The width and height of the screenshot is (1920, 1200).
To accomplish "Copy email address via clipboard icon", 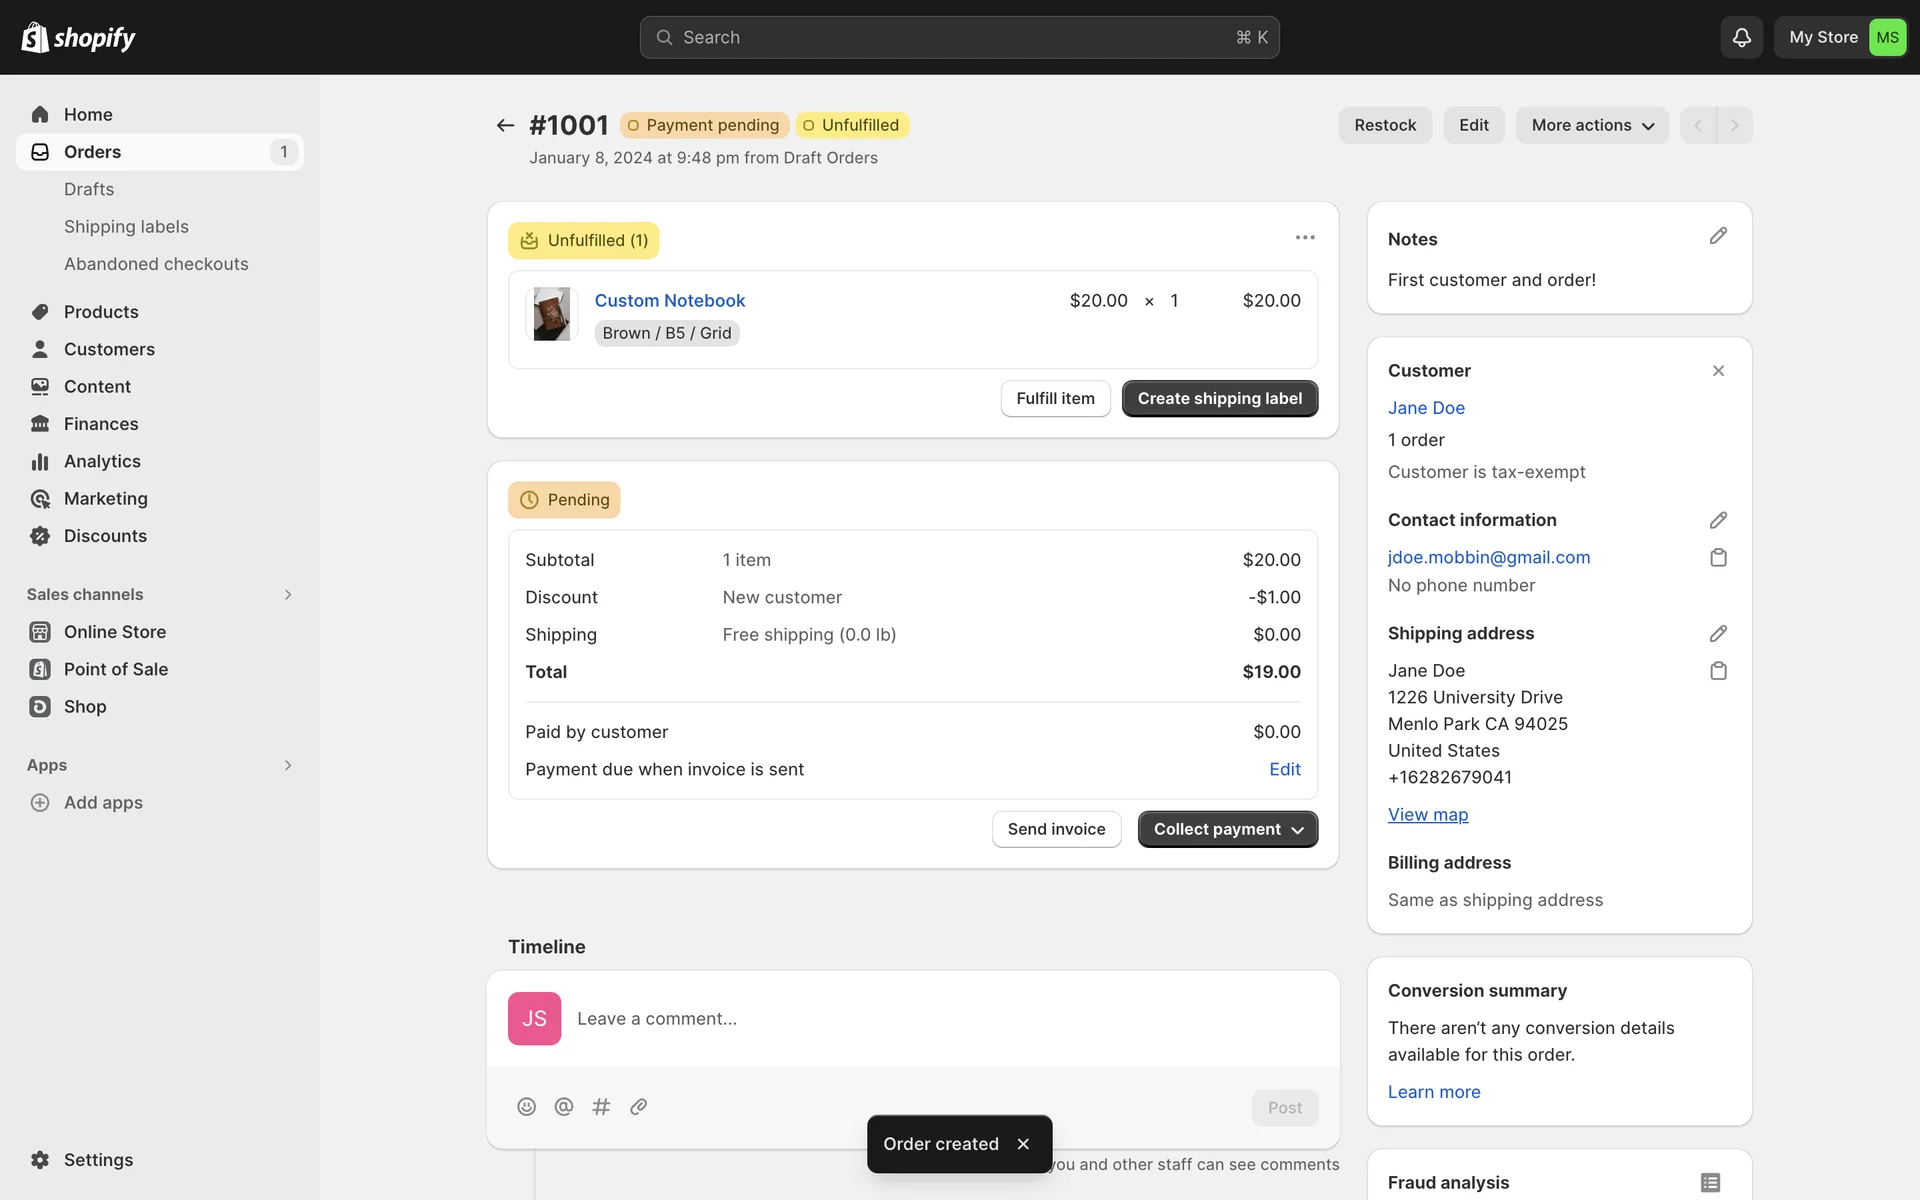I will 1718,558.
